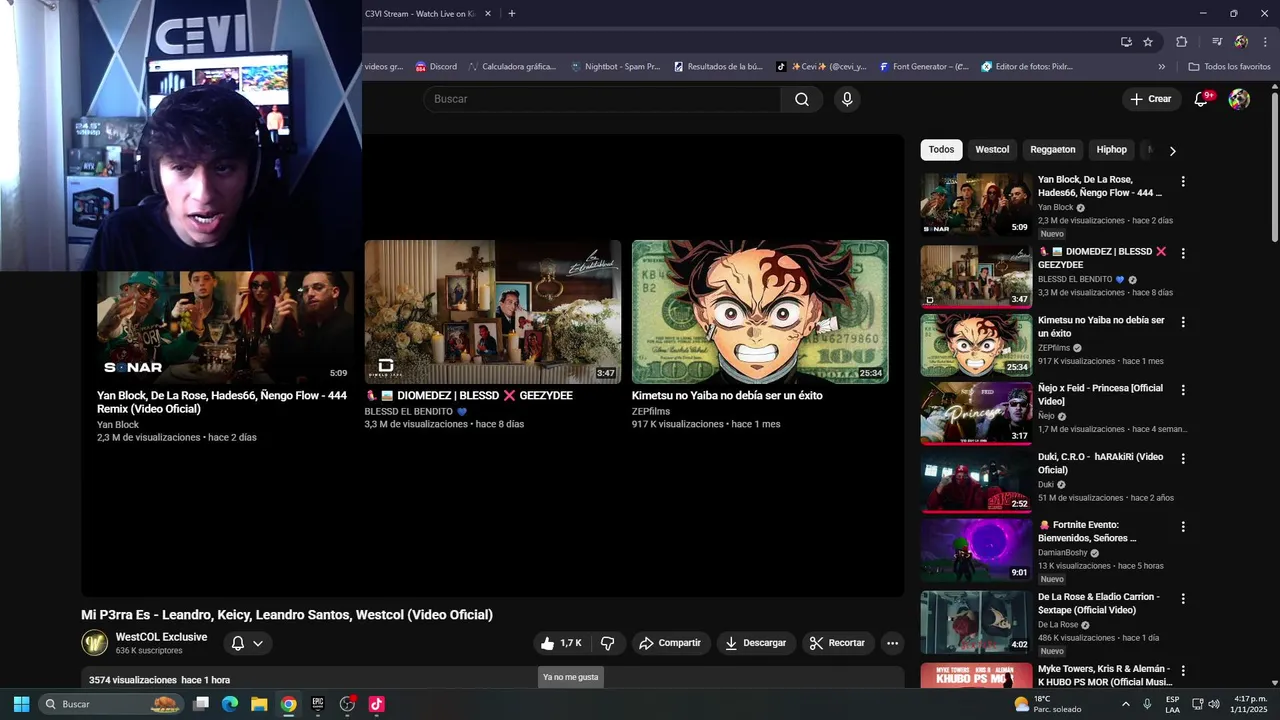Open options menu for Fortnite Evento video

click(1183, 527)
